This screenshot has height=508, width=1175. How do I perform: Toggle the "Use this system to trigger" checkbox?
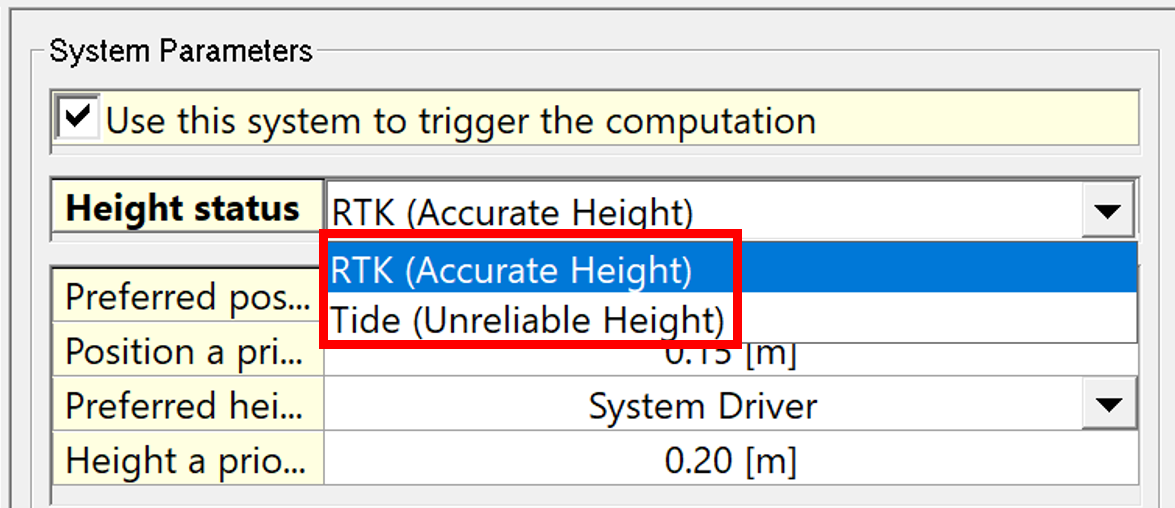coord(78,120)
